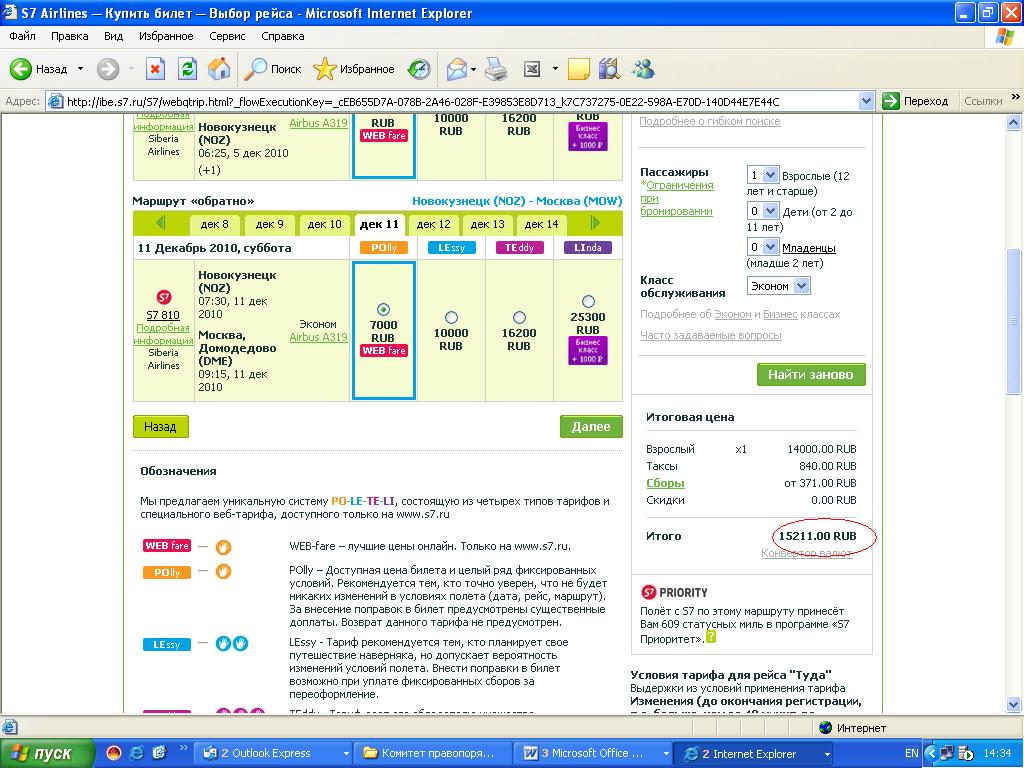Open the Комитет правопоря... folder taskbar button

pos(434,753)
